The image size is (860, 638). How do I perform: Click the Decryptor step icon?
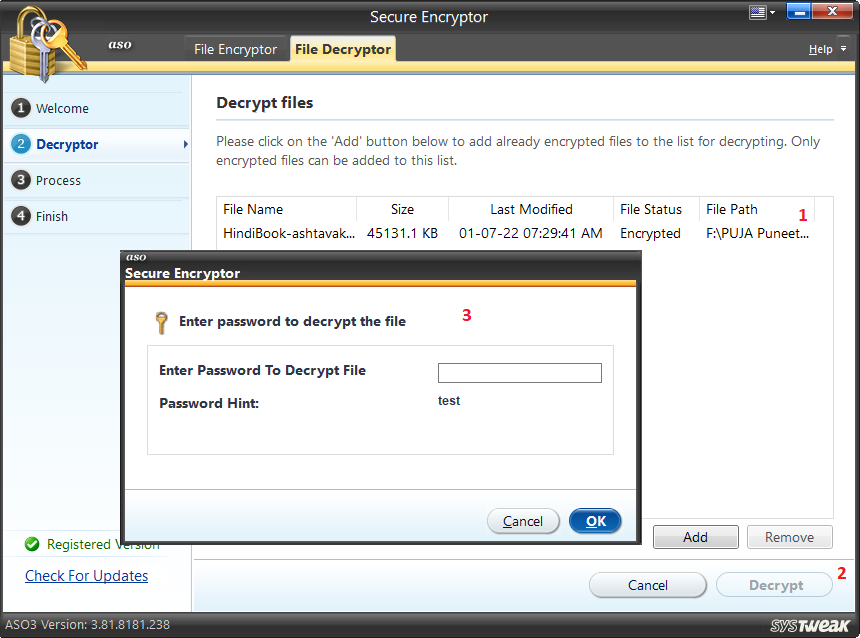pyautogui.click(x=23, y=143)
